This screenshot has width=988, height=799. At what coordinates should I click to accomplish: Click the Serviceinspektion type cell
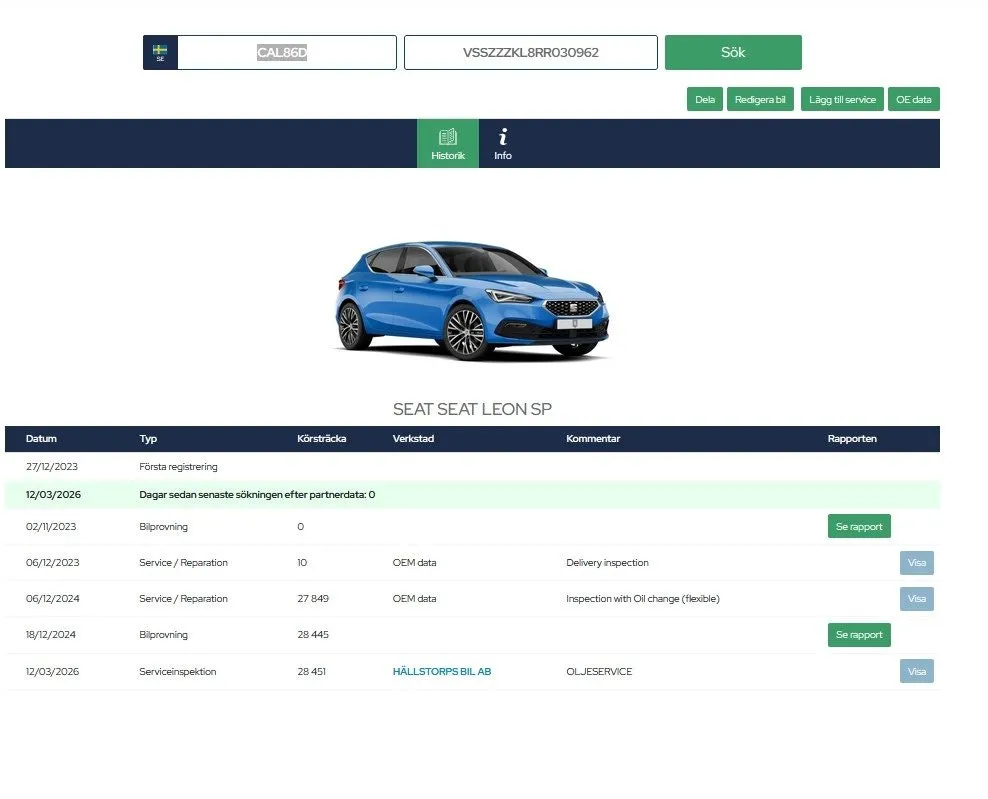pyautogui.click(x=178, y=671)
